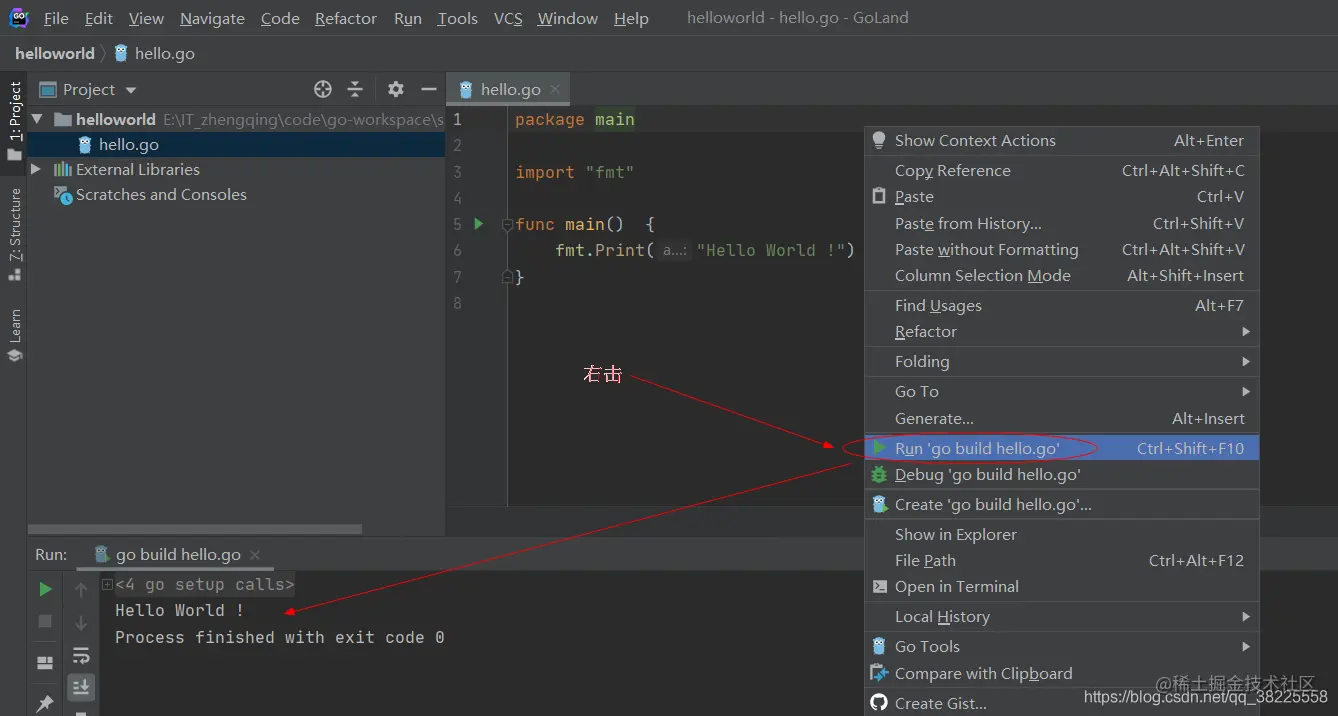
Task: Click the locate/scroll-from-source target icon
Action: [323, 89]
